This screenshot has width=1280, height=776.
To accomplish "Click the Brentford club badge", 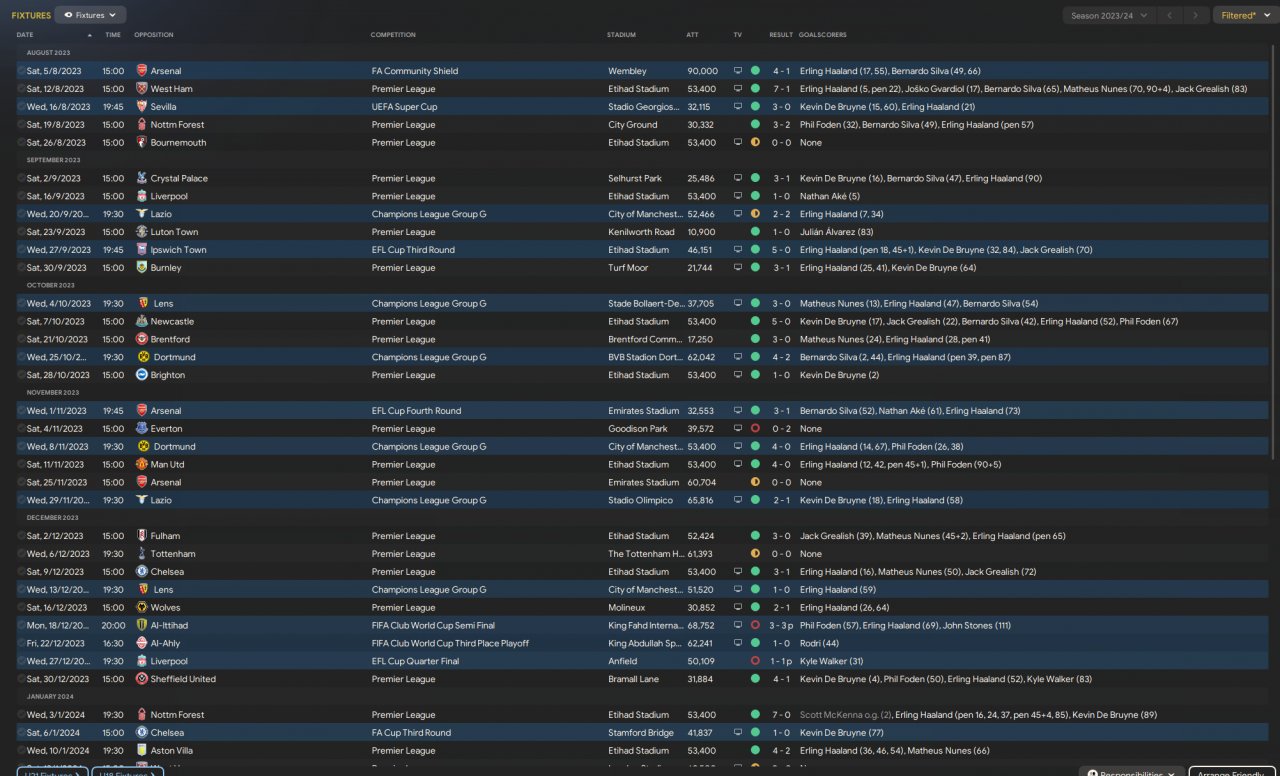I will click(141, 340).
